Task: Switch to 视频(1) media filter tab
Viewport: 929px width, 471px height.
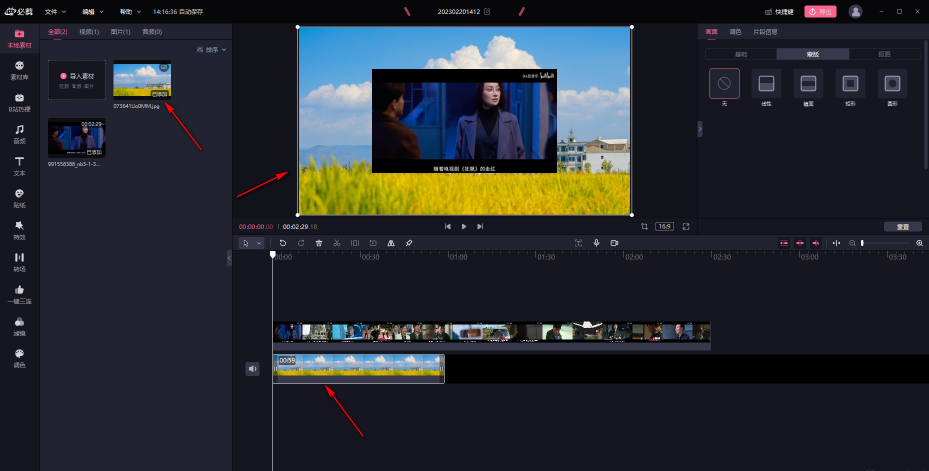Action: pyautogui.click(x=89, y=32)
